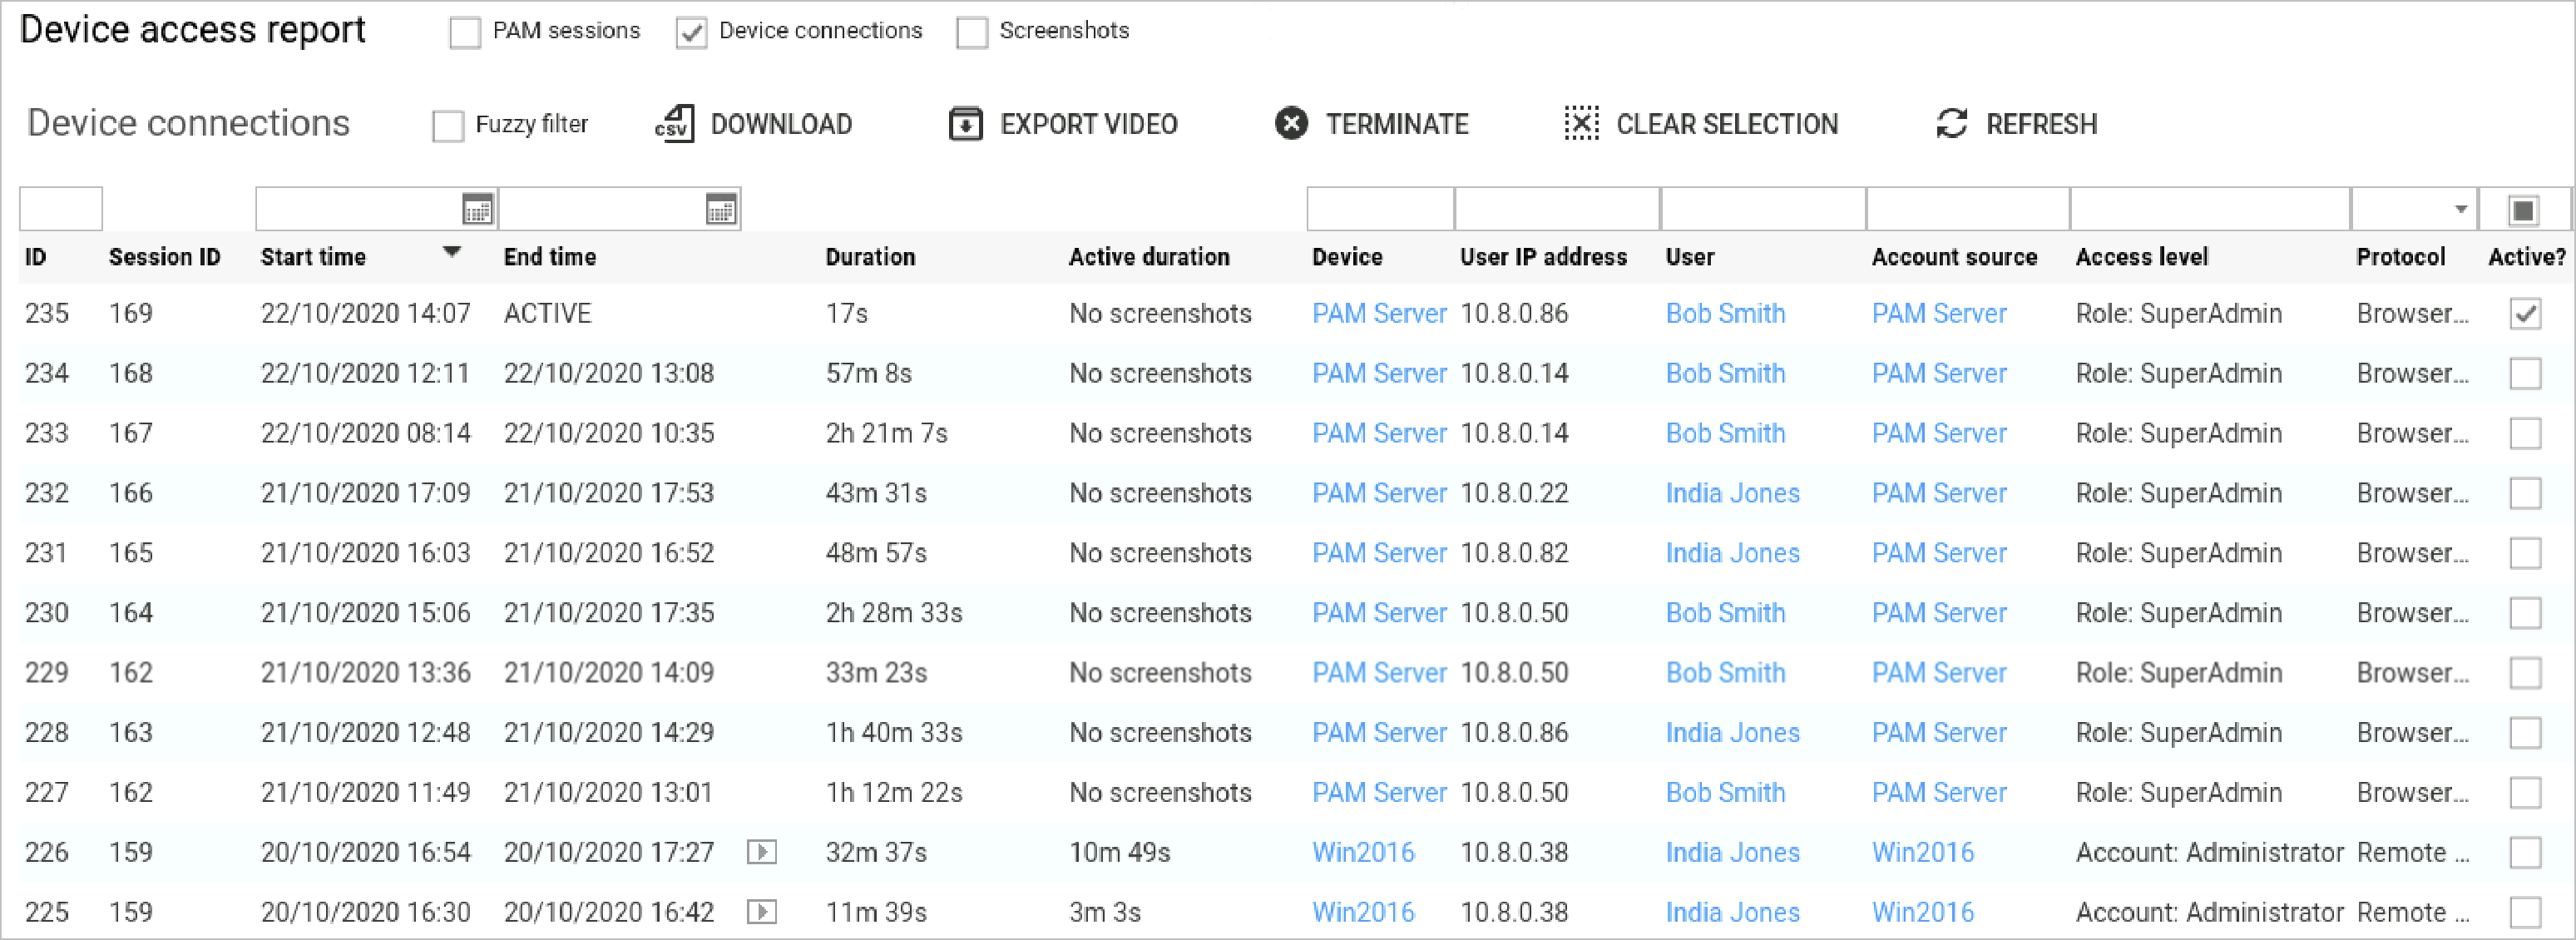The image size is (2576, 940).
Task: Select the '1h 12m 22s' duration cell
Action: [x=894, y=793]
